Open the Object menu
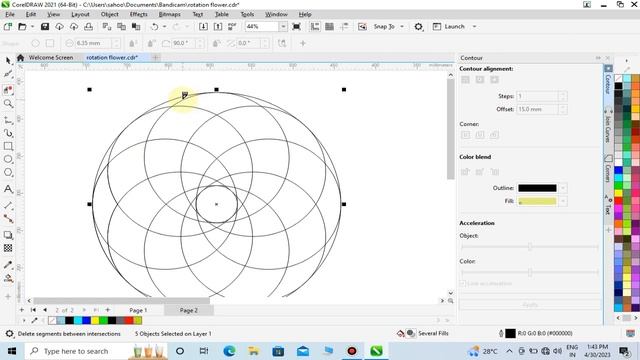The width and height of the screenshot is (640, 360). click(x=109, y=14)
